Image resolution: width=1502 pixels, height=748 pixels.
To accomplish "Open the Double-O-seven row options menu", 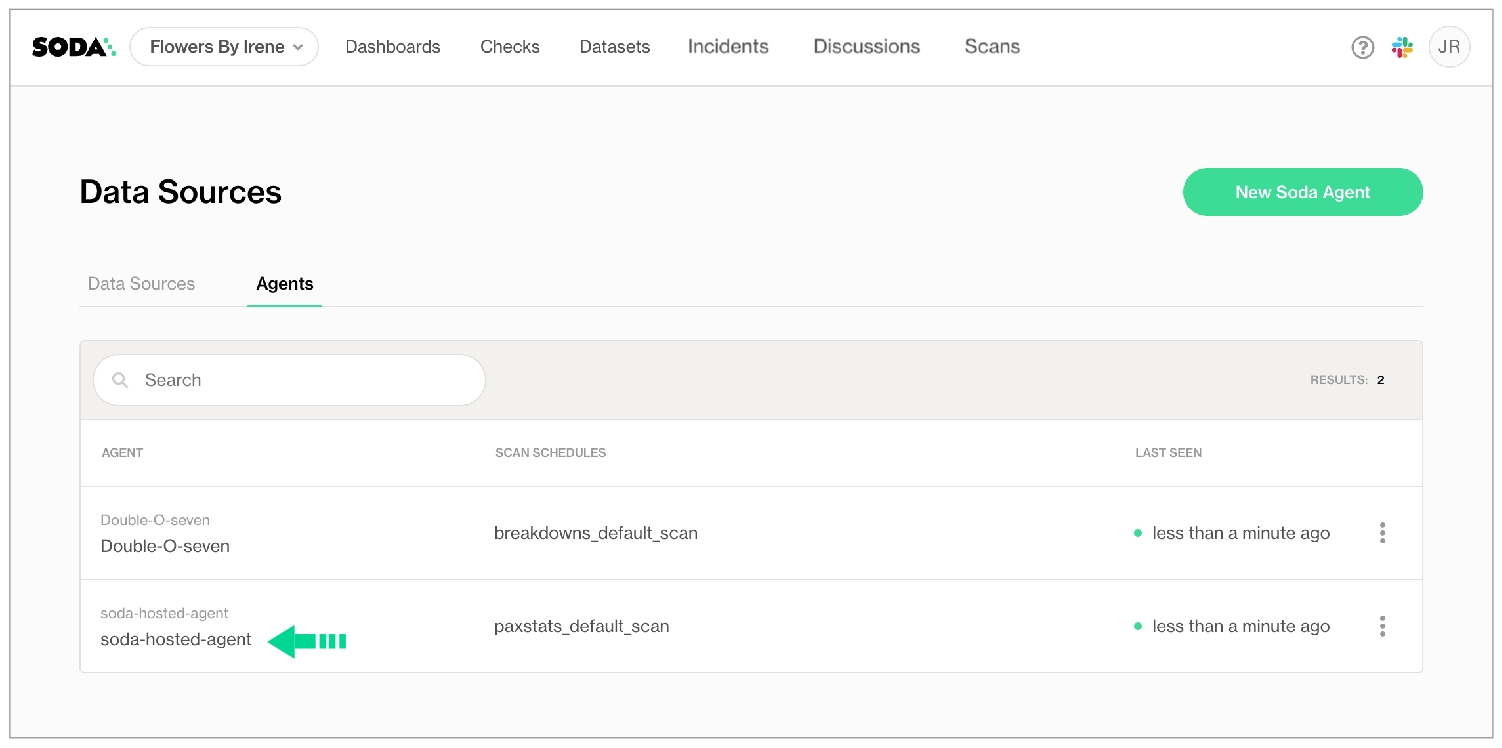I will pyautogui.click(x=1382, y=533).
